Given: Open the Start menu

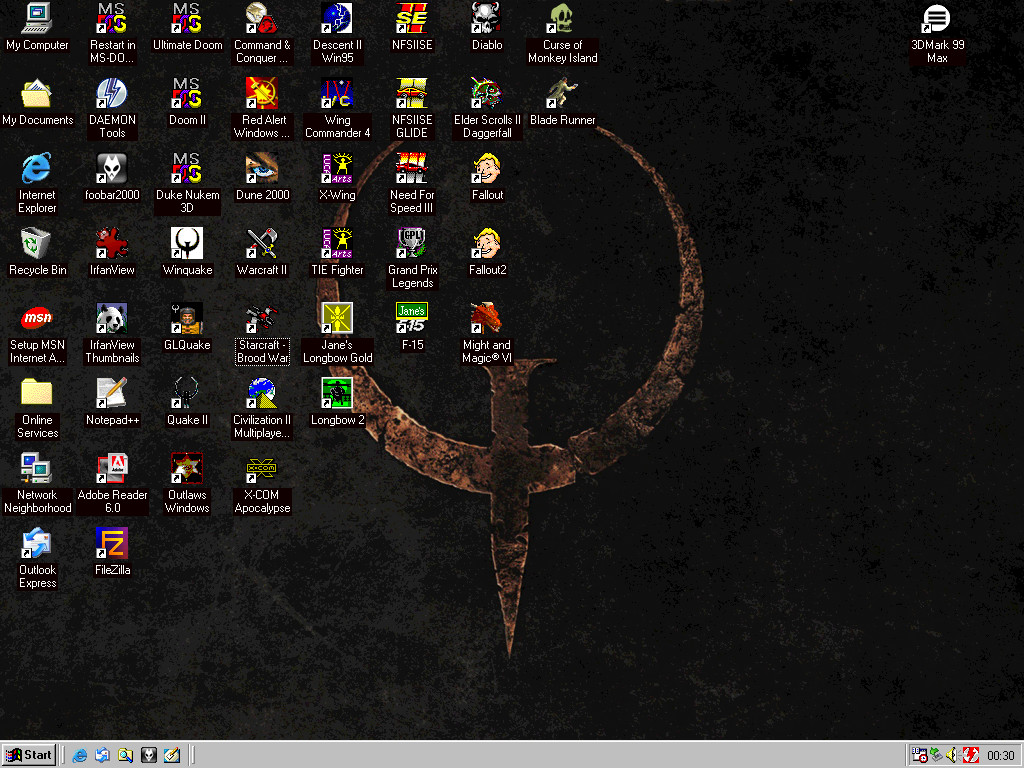Looking at the screenshot, I should point(29,755).
